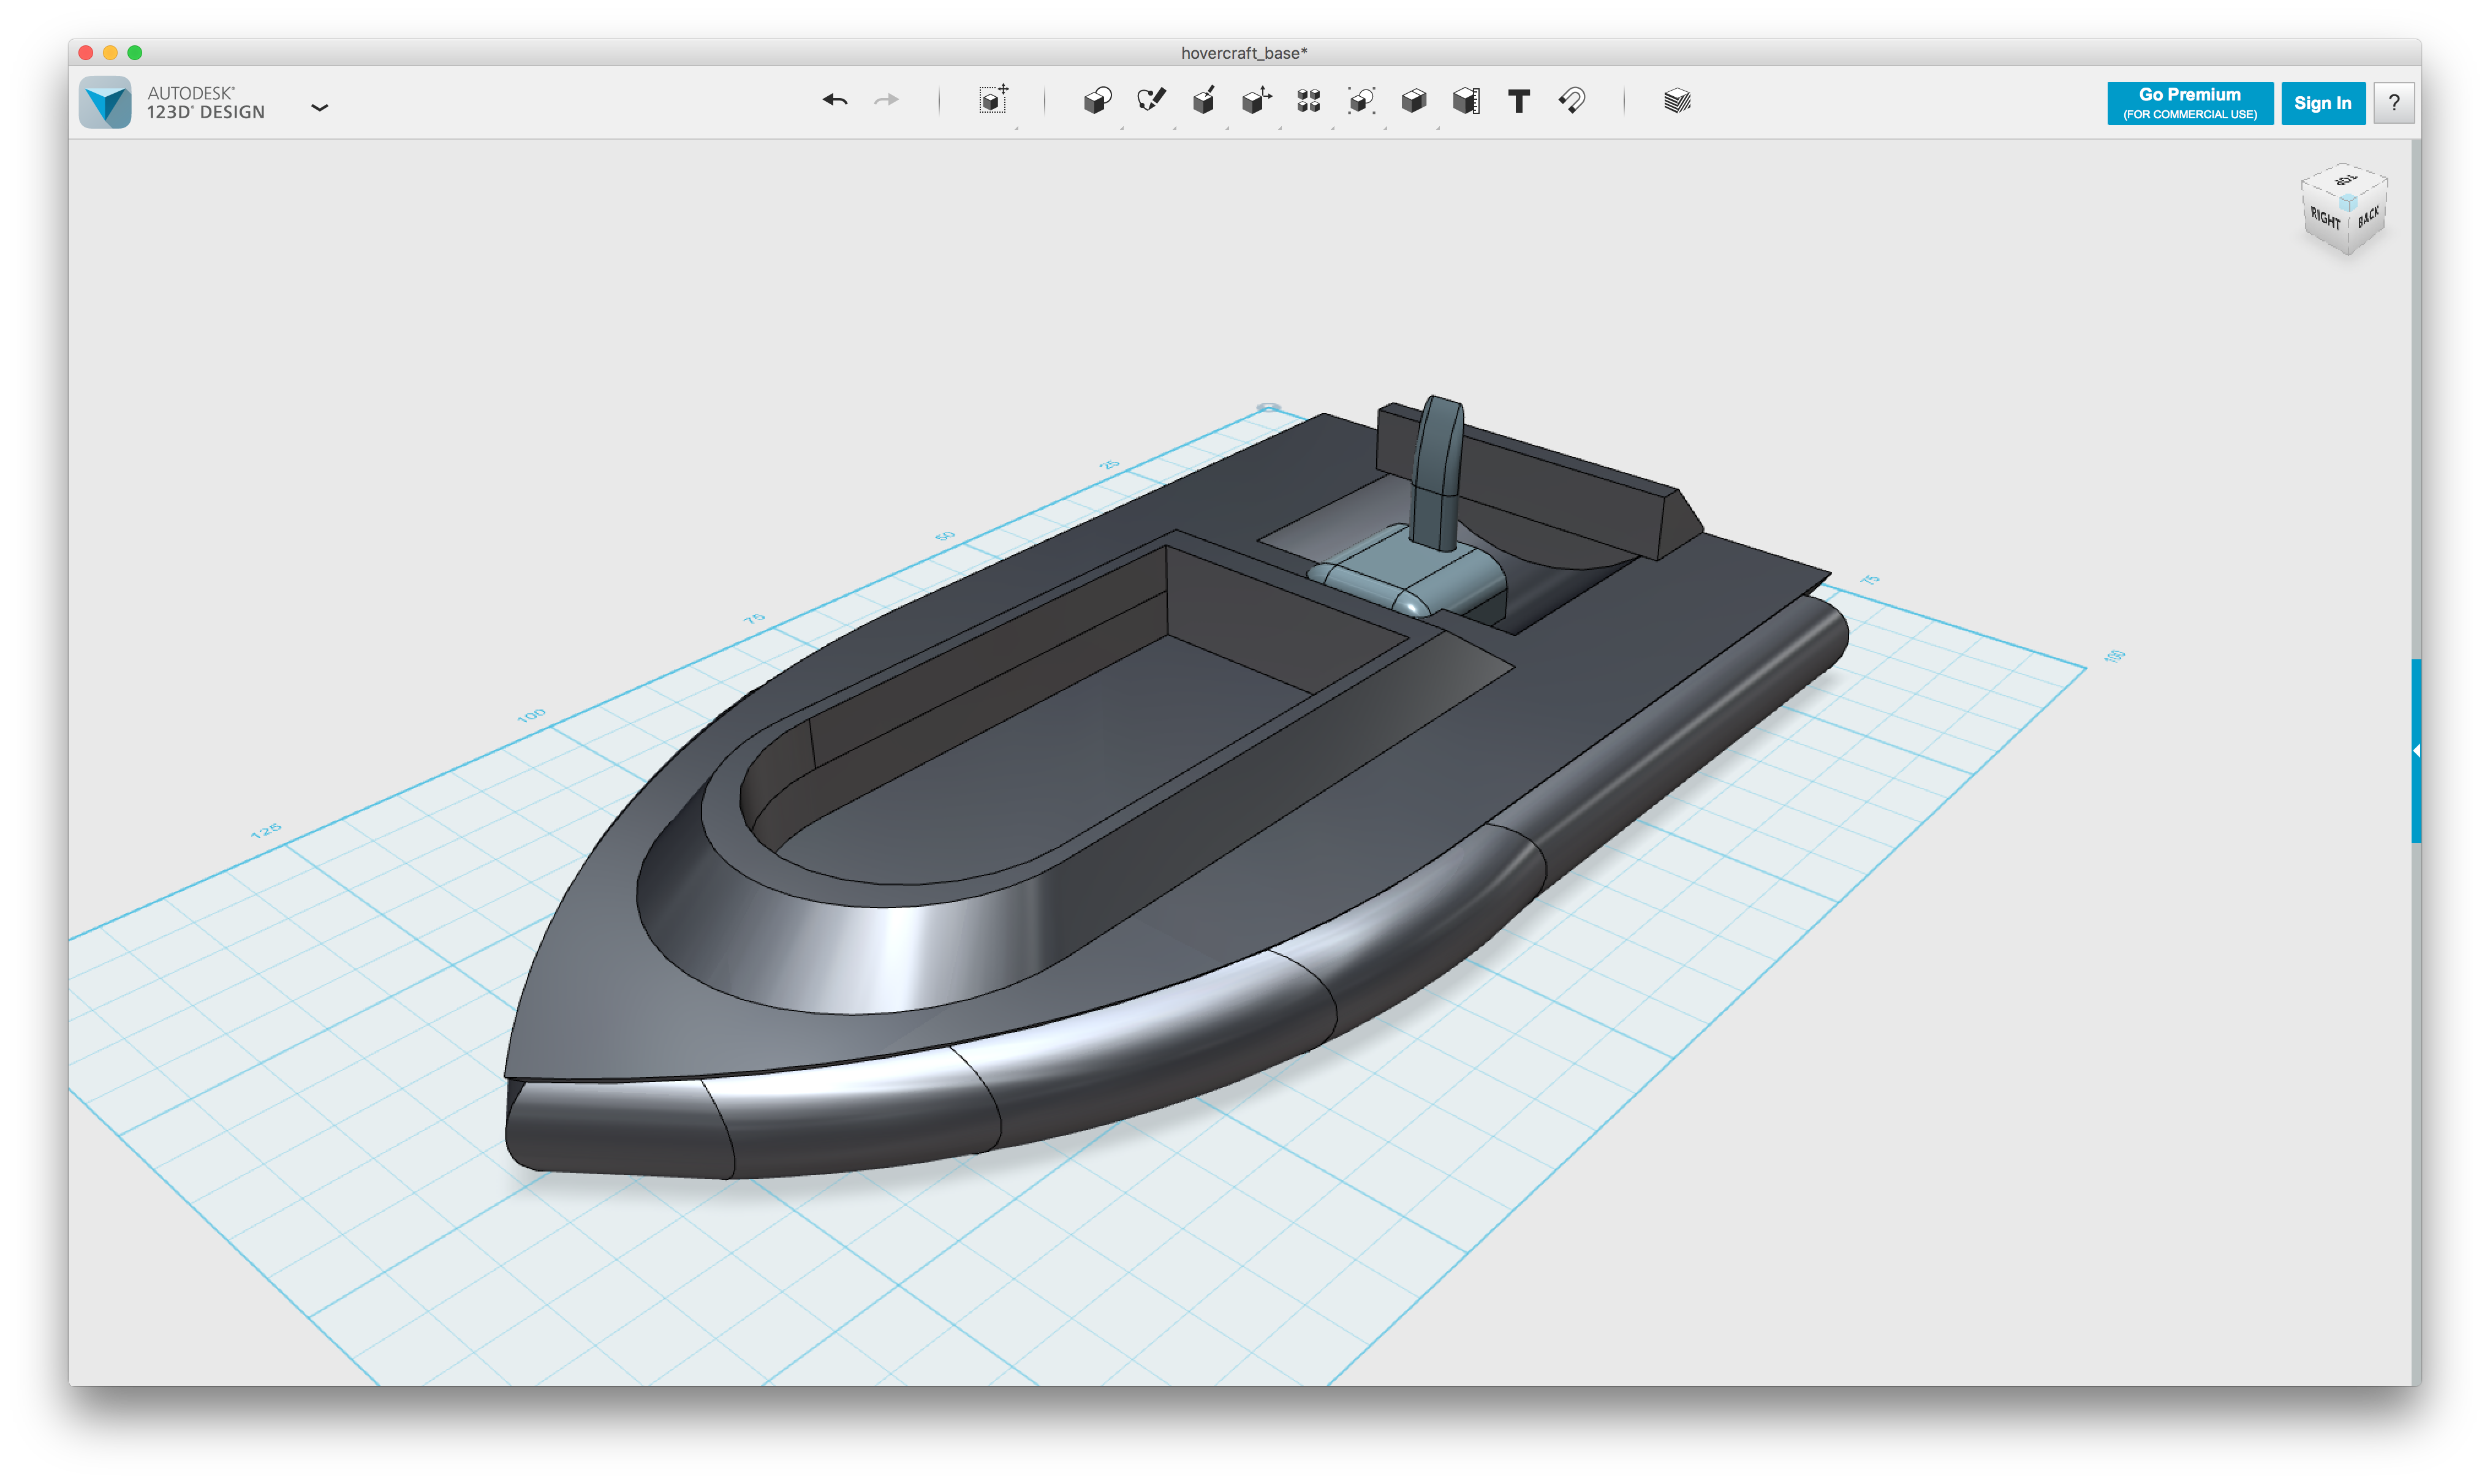Open the Grouping tool
The width and height of the screenshot is (2490, 1484).
(x=1361, y=100)
